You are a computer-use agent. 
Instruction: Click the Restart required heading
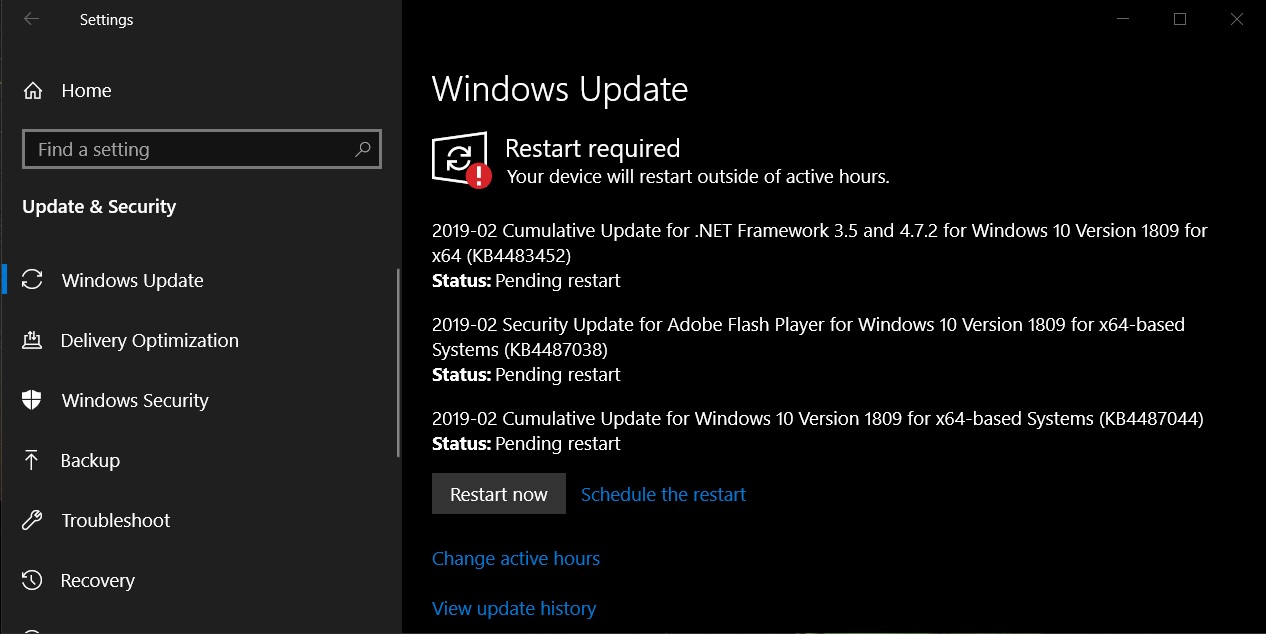[x=592, y=149]
